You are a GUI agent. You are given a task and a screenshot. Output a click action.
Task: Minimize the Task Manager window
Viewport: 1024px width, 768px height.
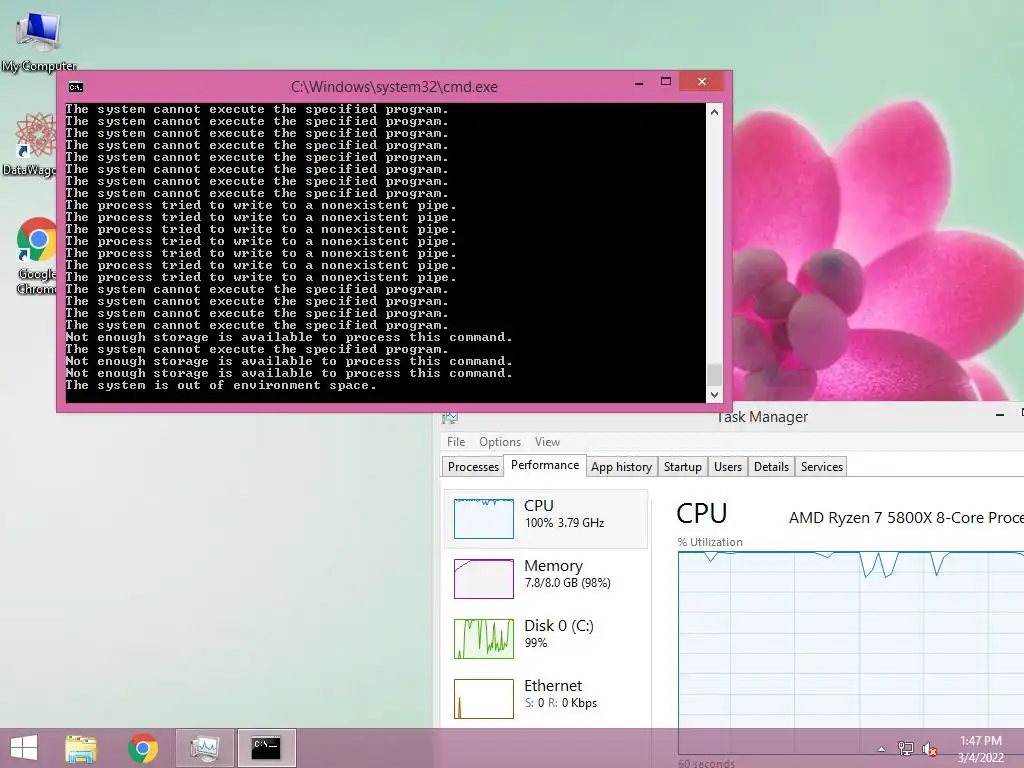coord(1000,415)
